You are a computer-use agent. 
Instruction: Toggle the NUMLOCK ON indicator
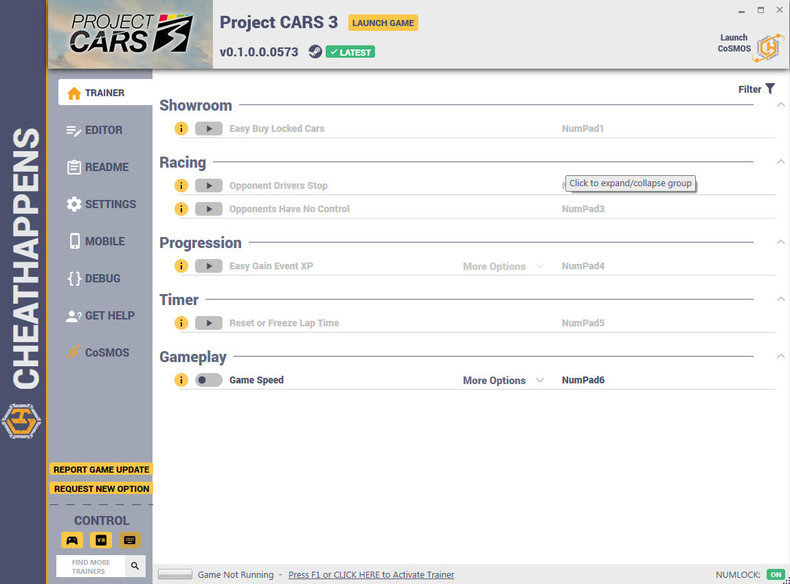pos(776,574)
